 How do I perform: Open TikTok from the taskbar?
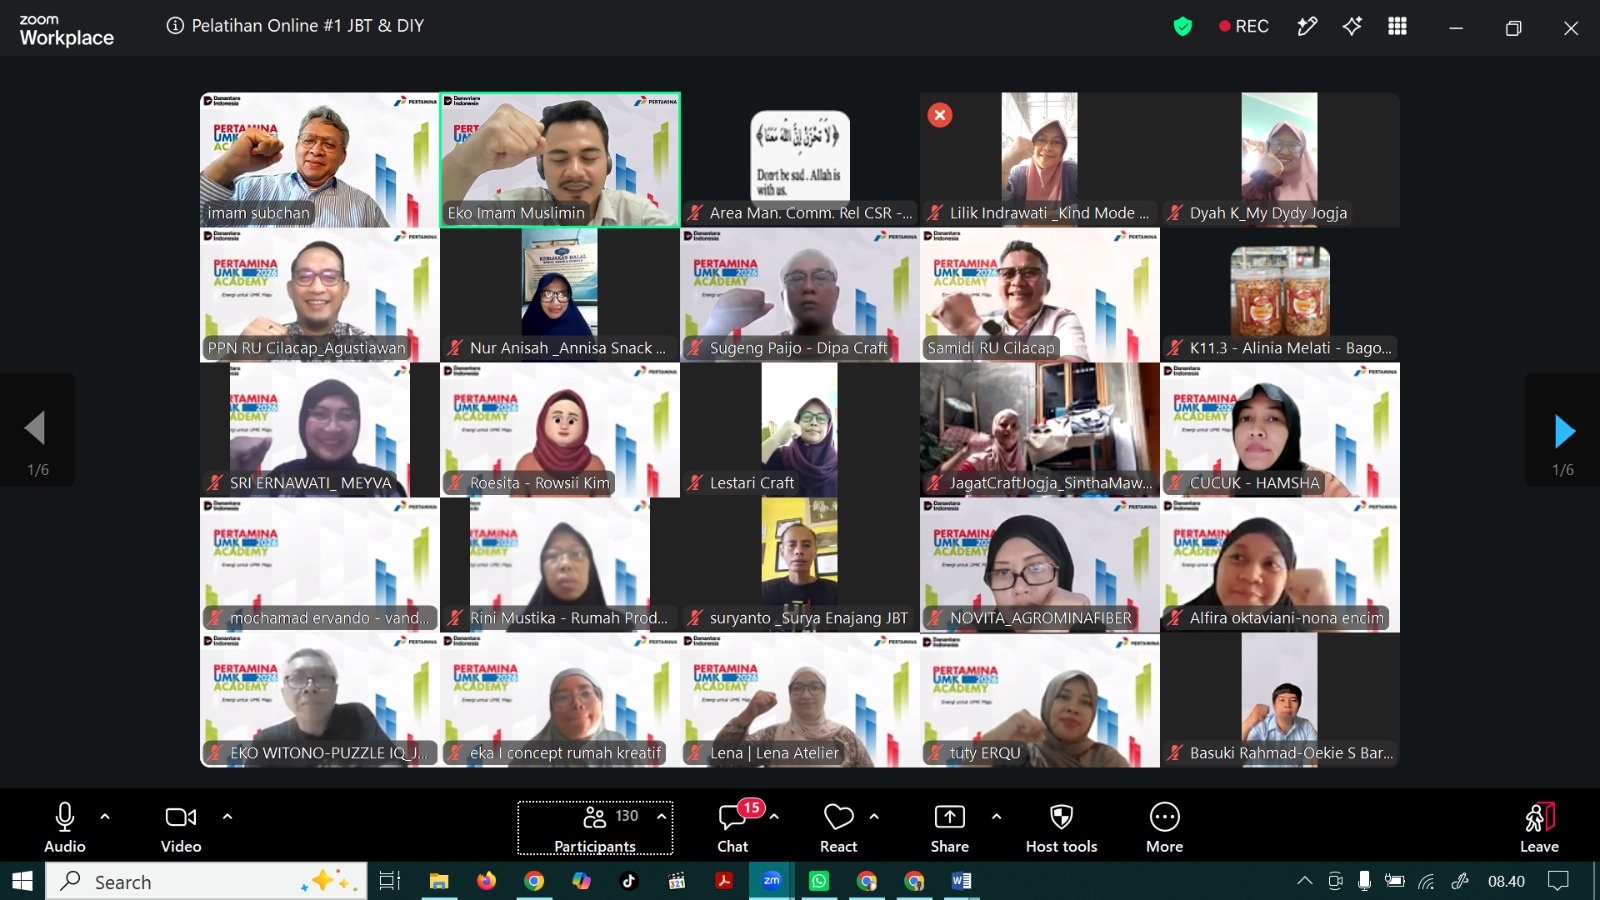(628, 881)
